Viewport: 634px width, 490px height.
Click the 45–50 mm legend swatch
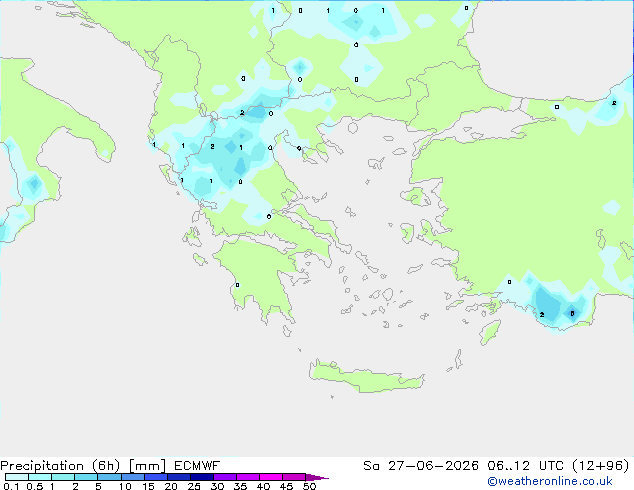point(294,477)
